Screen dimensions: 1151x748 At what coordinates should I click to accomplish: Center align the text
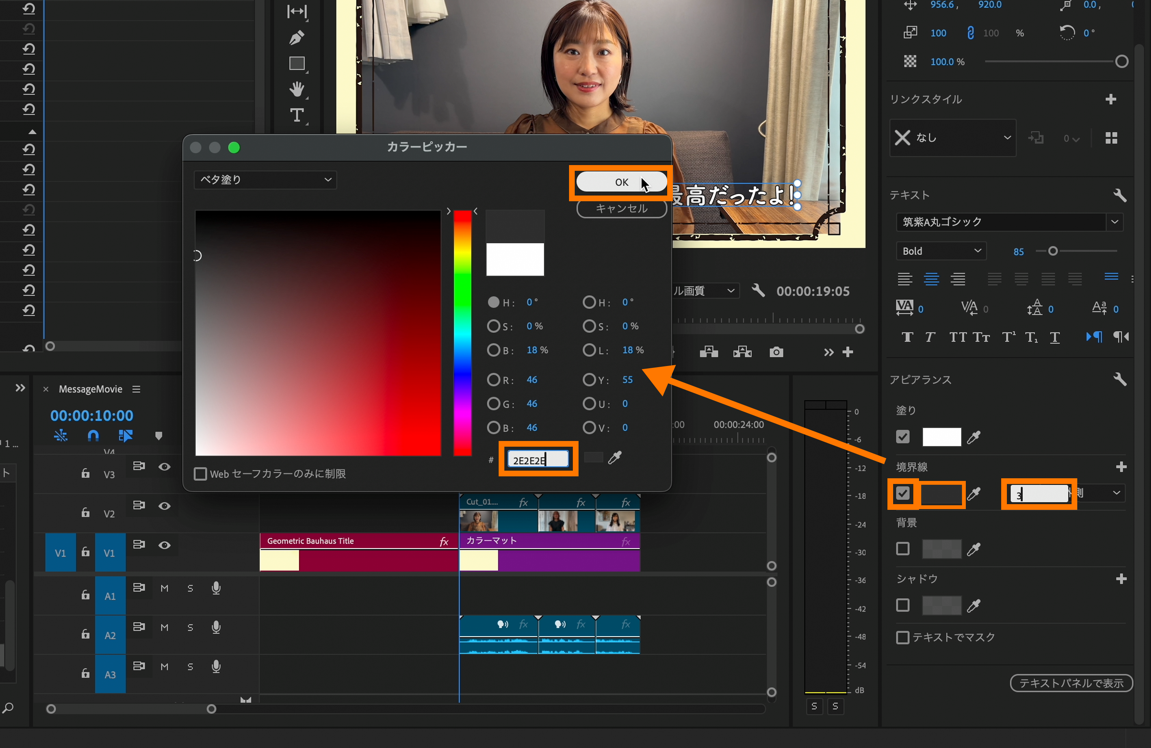click(x=931, y=279)
